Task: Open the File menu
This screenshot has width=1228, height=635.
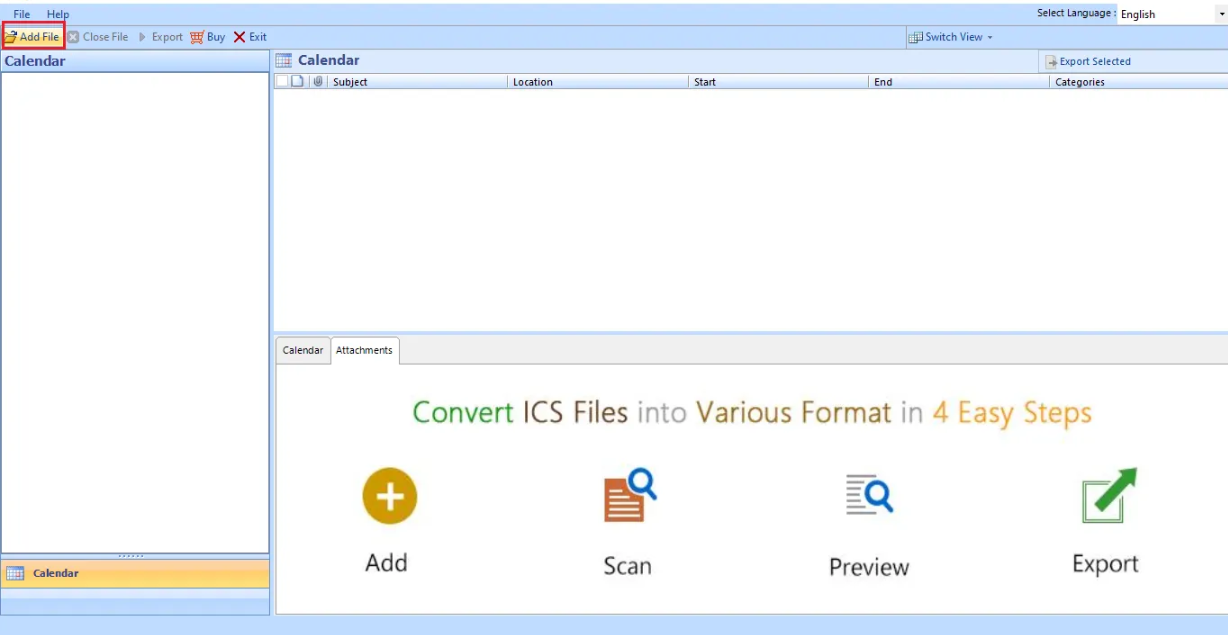Action: tap(22, 14)
